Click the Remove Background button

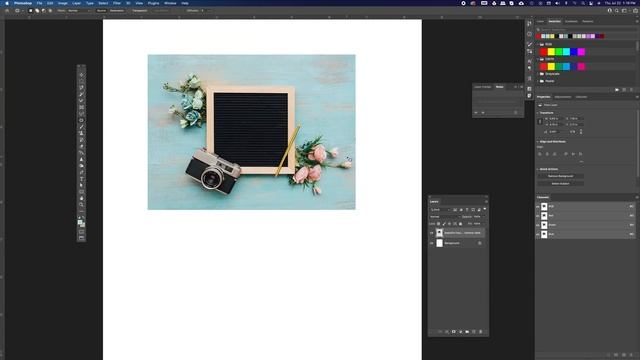click(560, 176)
